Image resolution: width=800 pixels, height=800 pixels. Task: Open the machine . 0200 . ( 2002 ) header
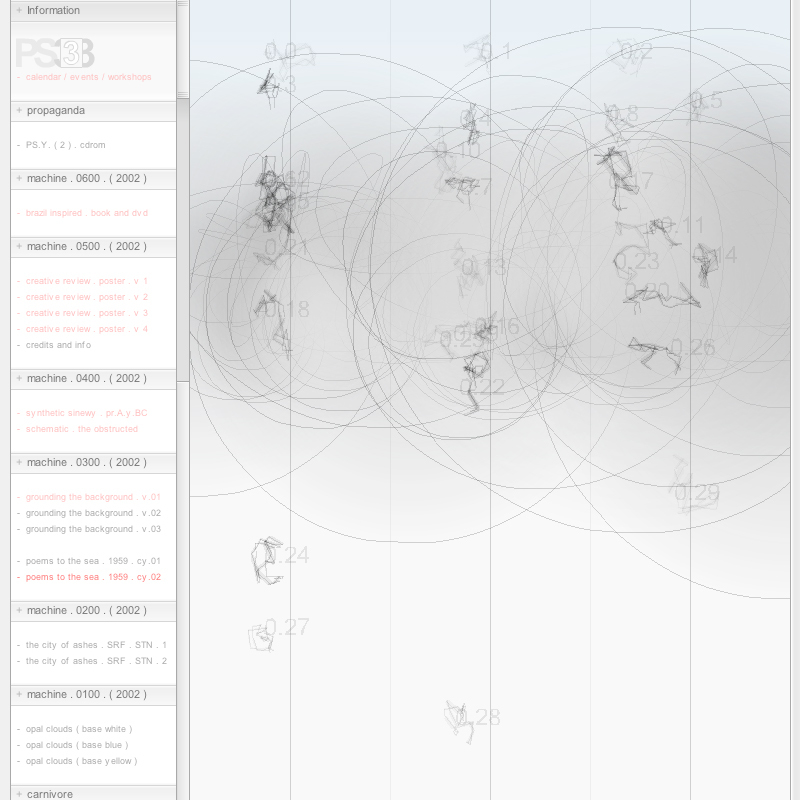click(x=86, y=610)
